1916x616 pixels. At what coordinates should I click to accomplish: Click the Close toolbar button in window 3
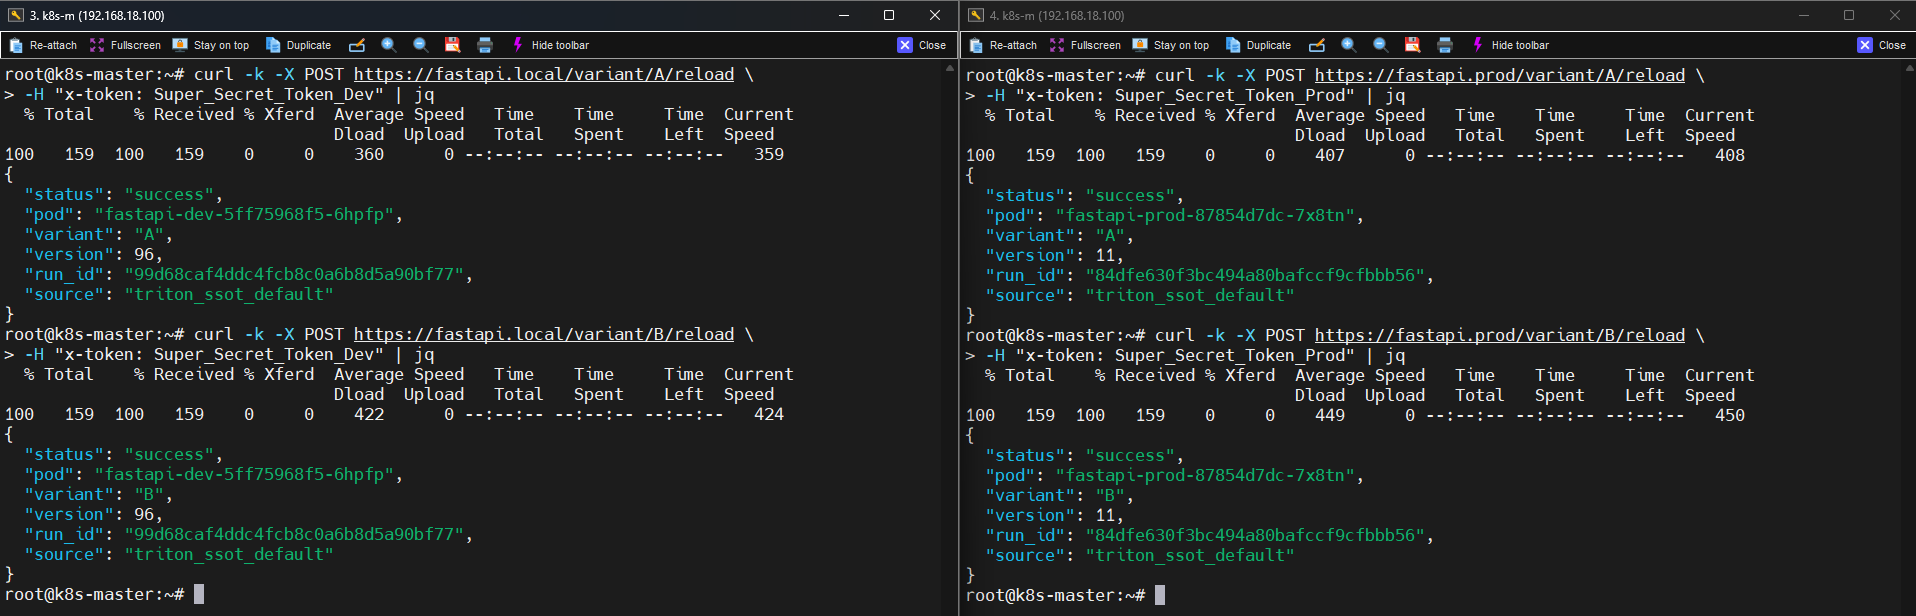point(921,45)
